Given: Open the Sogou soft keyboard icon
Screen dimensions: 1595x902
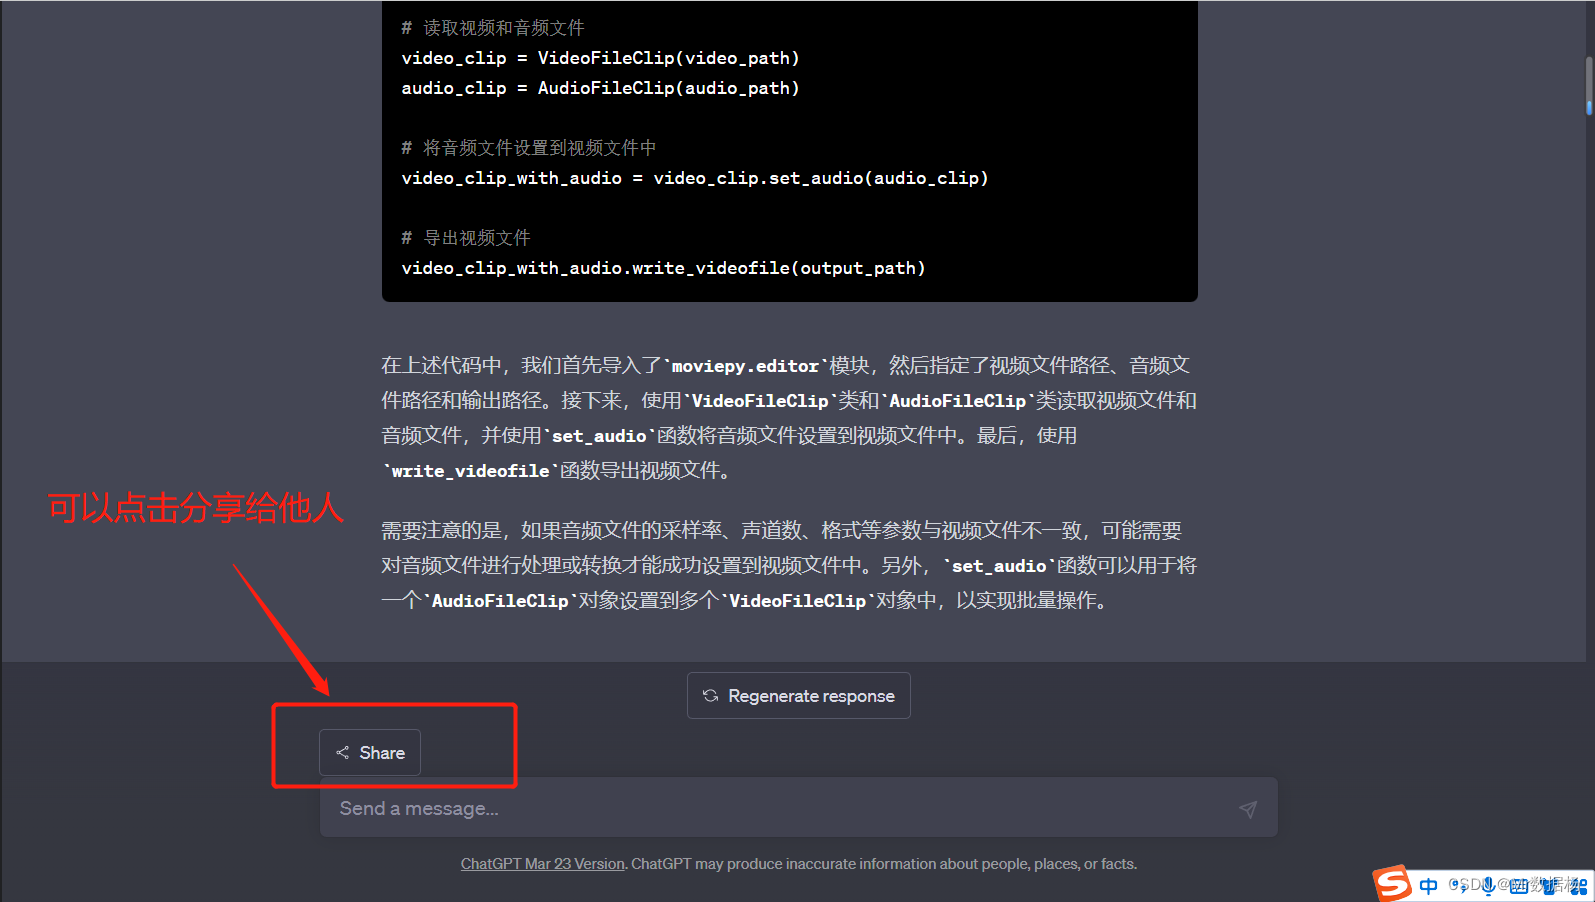Looking at the screenshot, I should (1519, 886).
